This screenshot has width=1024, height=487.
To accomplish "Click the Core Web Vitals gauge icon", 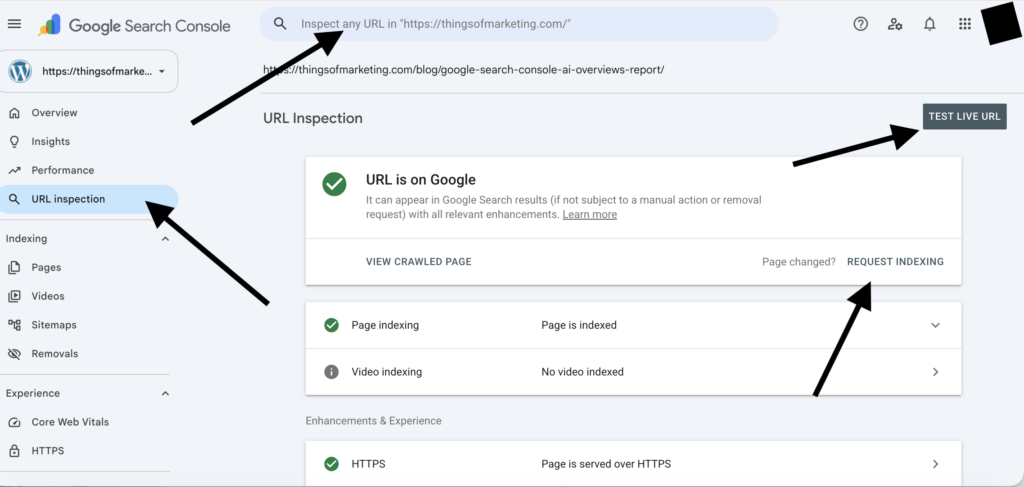I will (14, 422).
